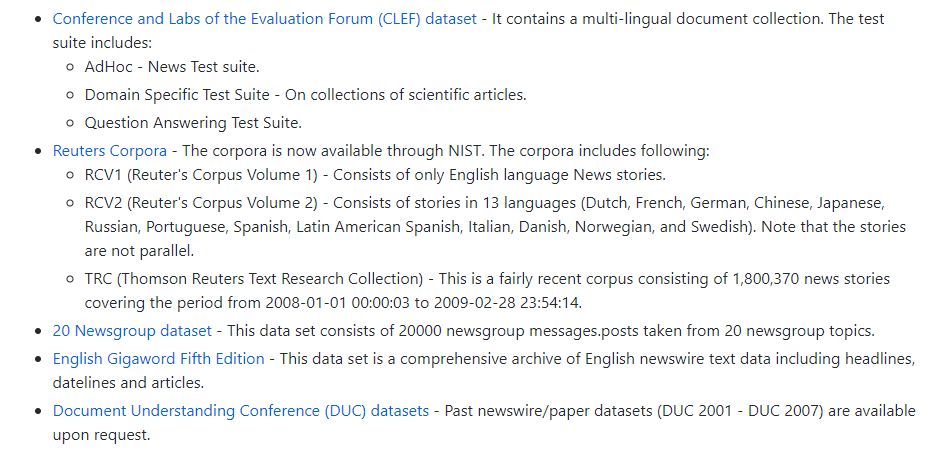Click the number 1,800,370 in the TRC description
This screenshot has width=942, height=454.
(x=773, y=279)
